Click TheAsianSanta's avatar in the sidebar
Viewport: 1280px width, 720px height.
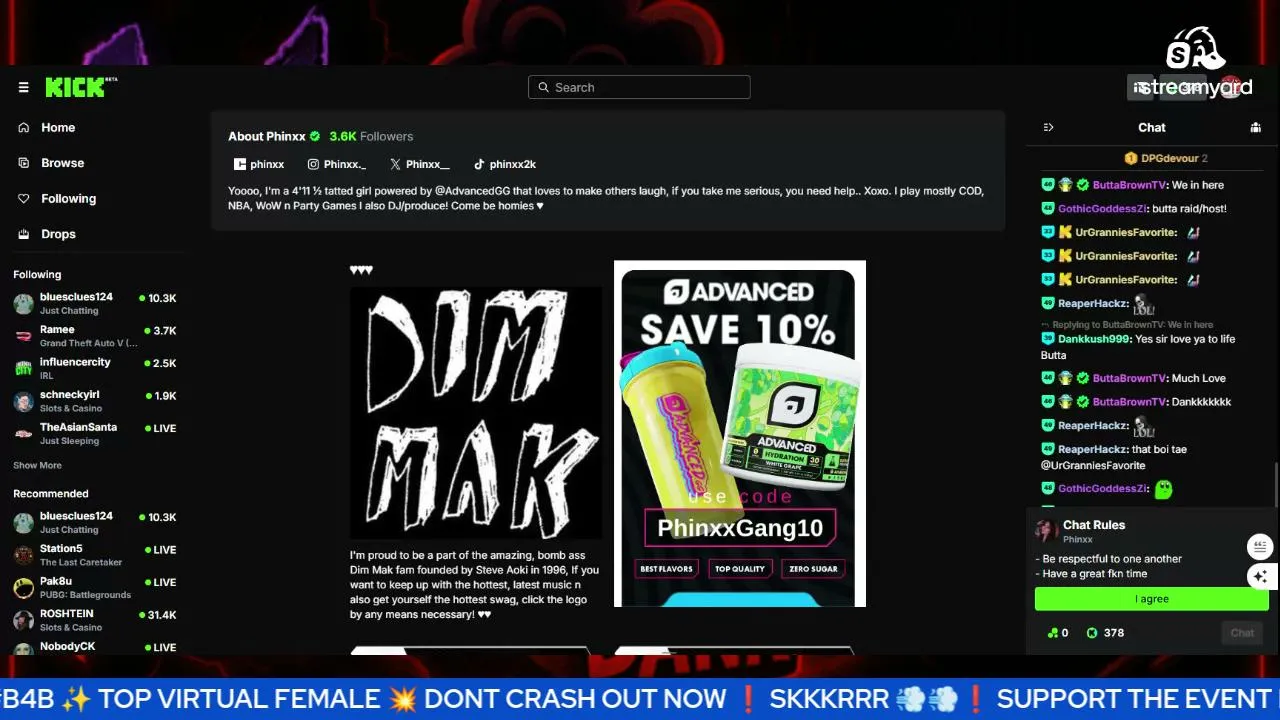pyautogui.click(x=23, y=433)
